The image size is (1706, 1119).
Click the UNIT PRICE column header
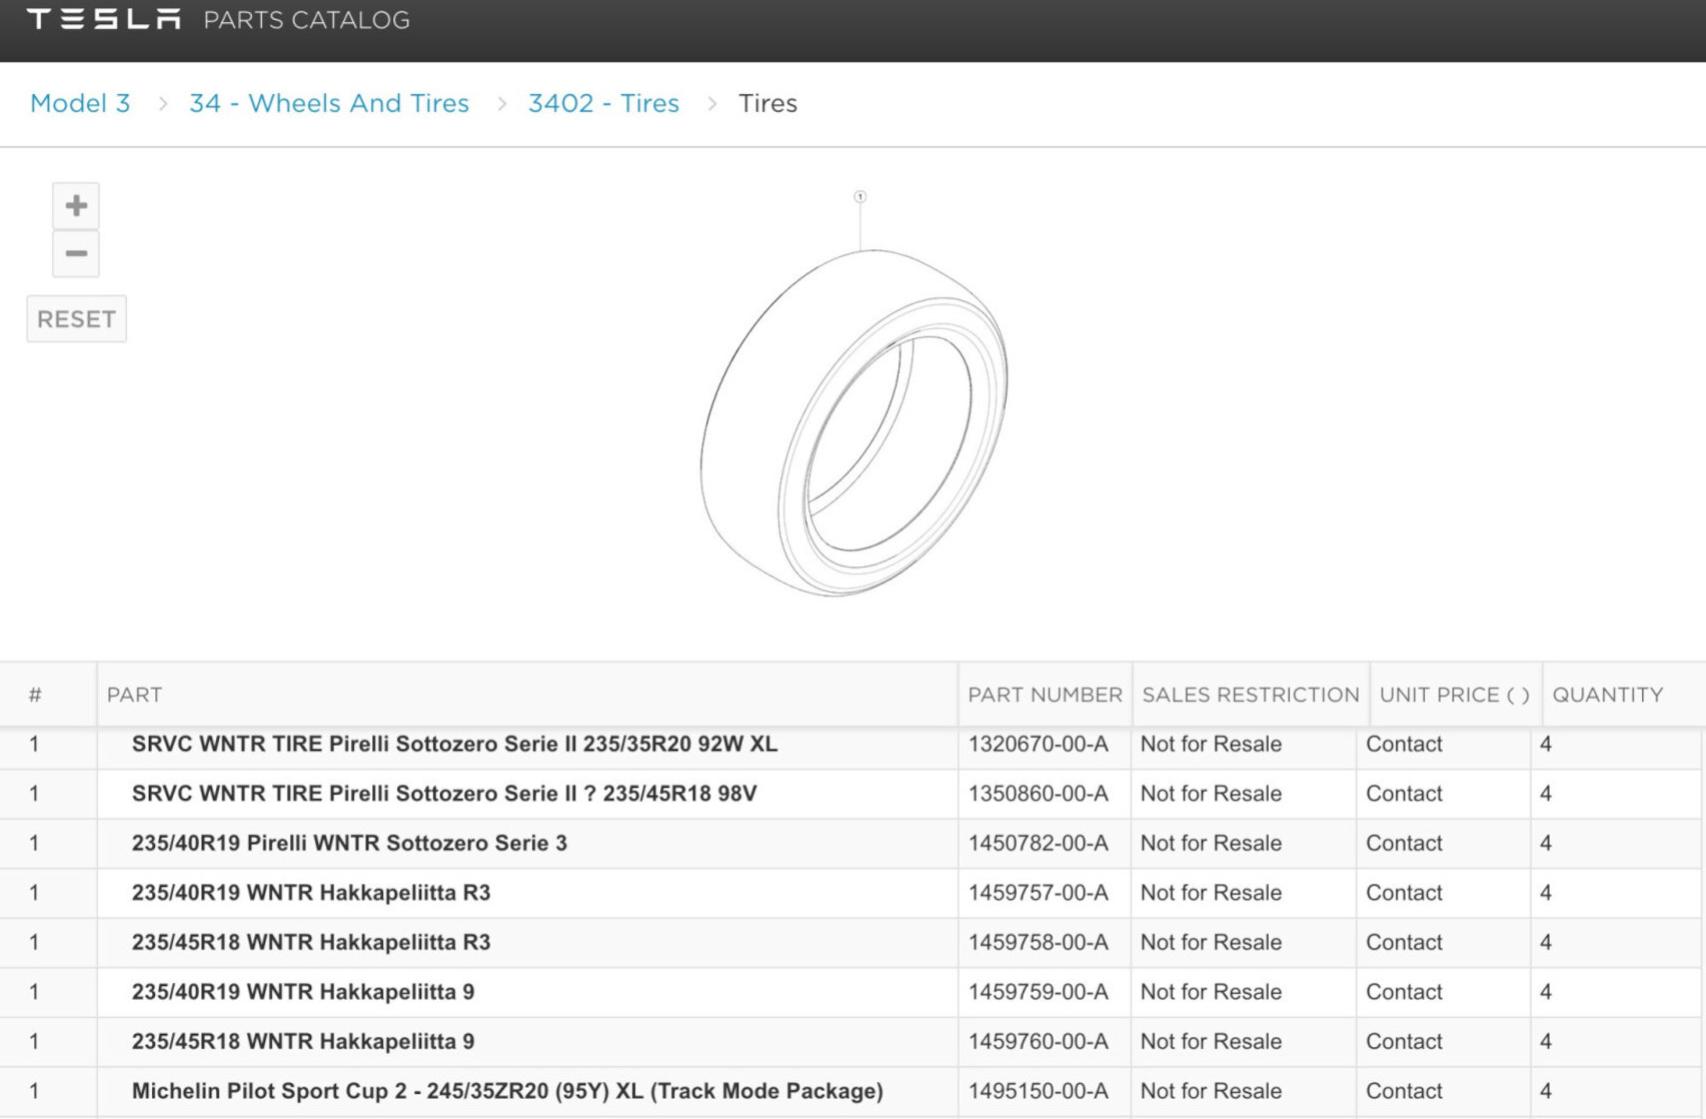(x=1454, y=695)
